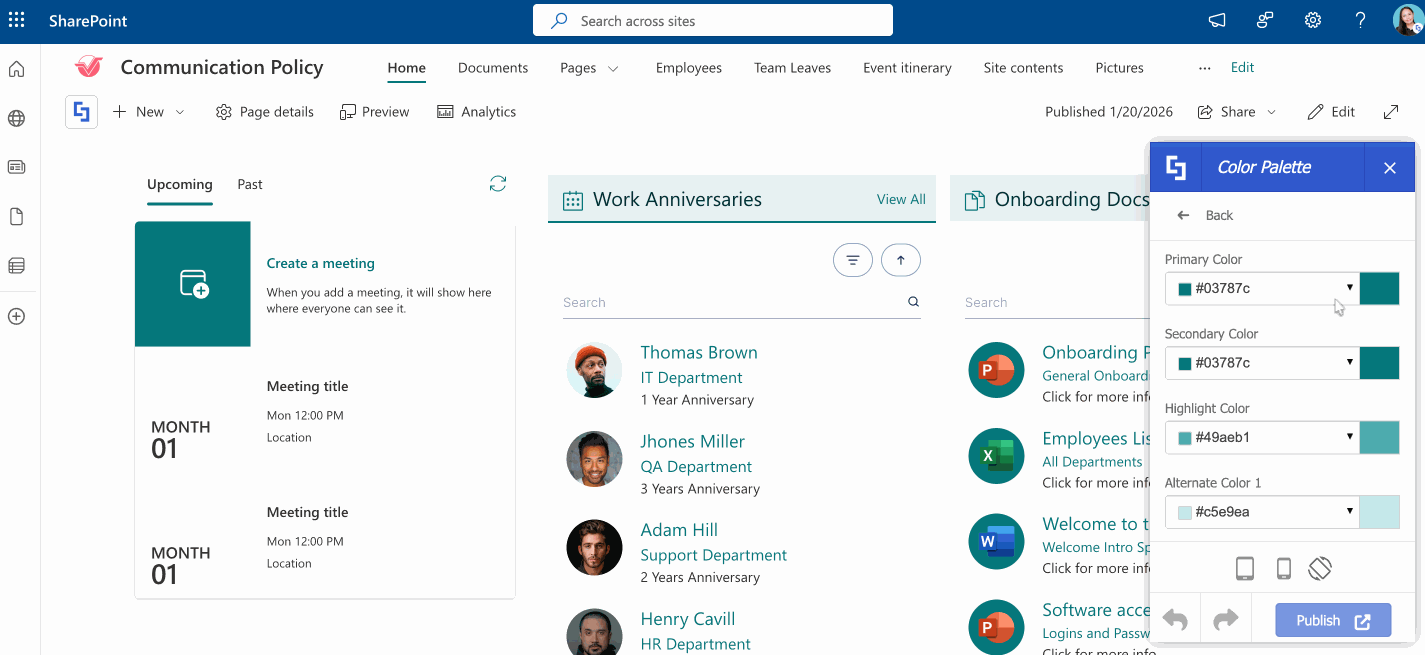
Task: Switch to the Past meetings tab
Action: (249, 184)
